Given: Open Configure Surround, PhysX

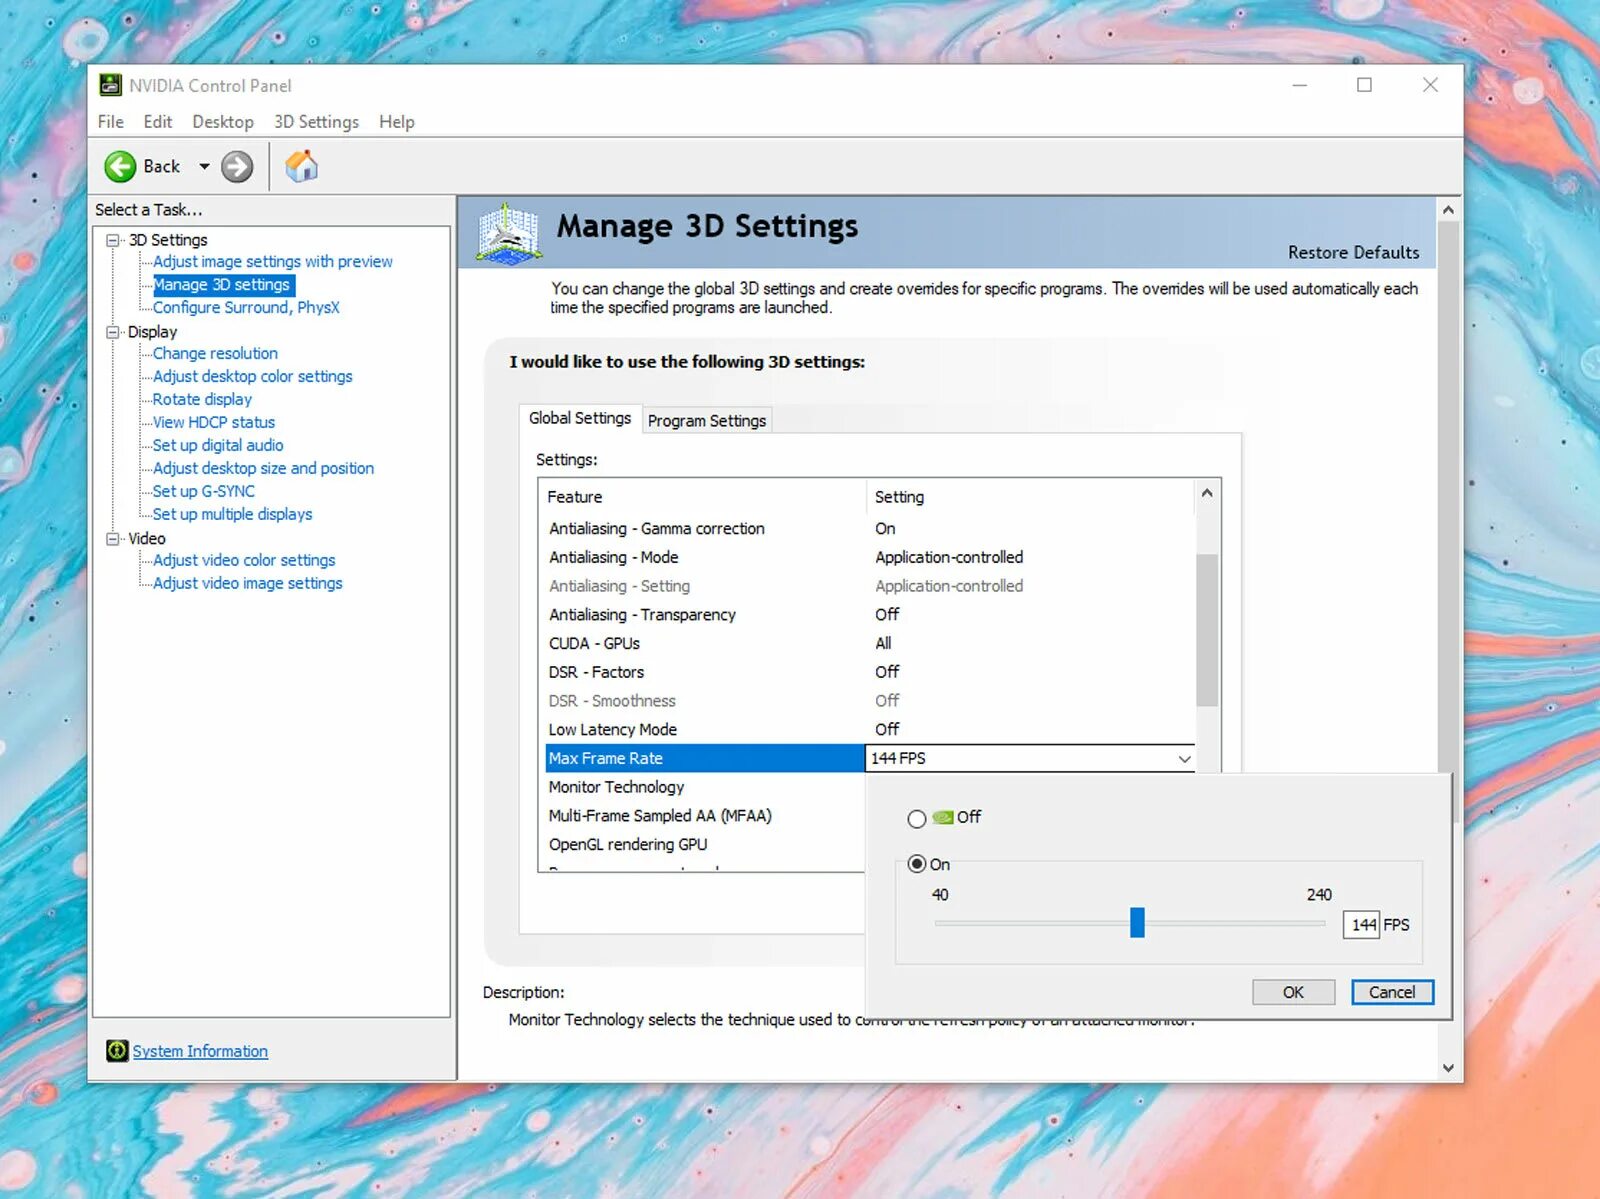Looking at the screenshot, I should pos(246,307).
